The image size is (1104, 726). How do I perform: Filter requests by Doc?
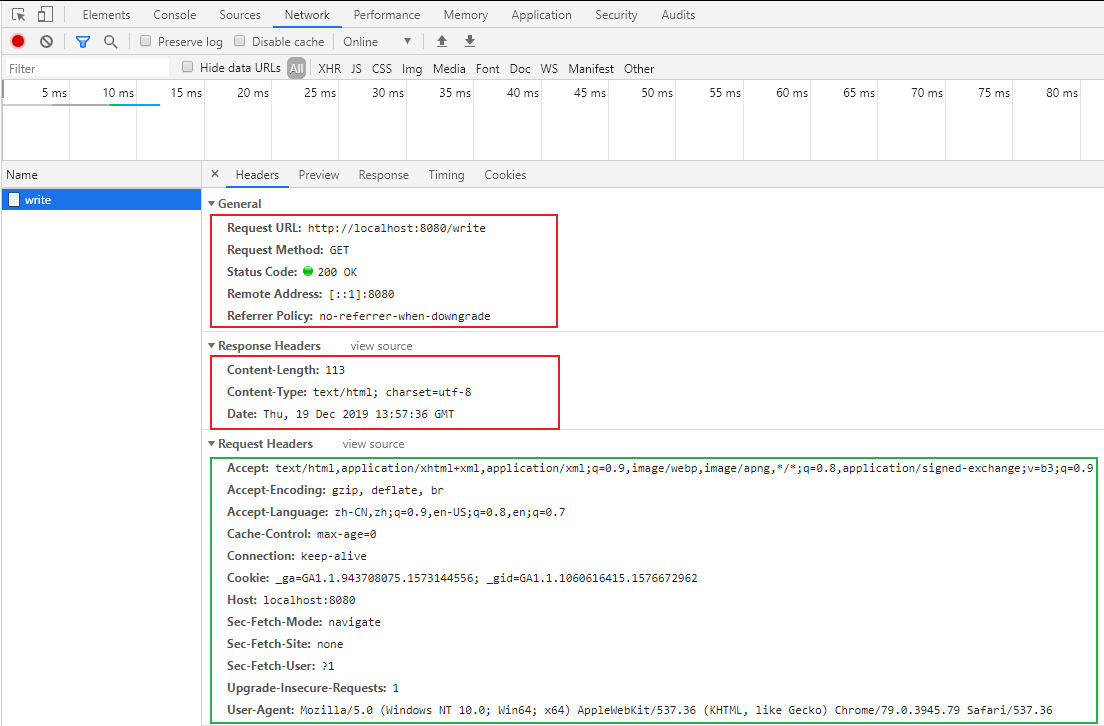coord(520,68)
